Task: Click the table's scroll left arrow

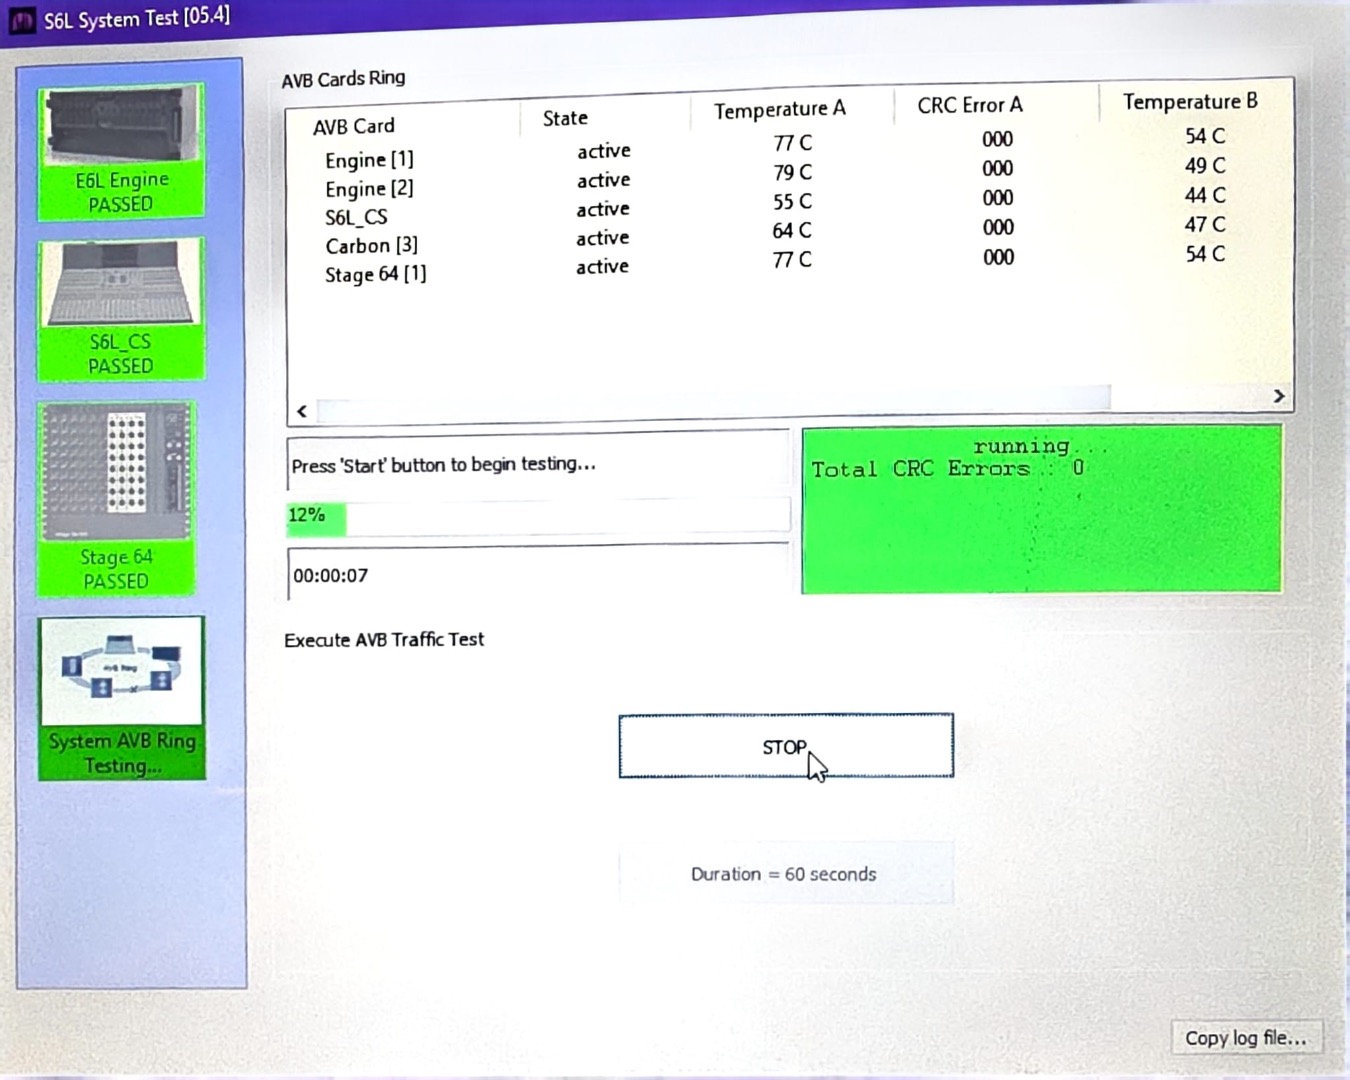Action: click(x=302, y=411)
